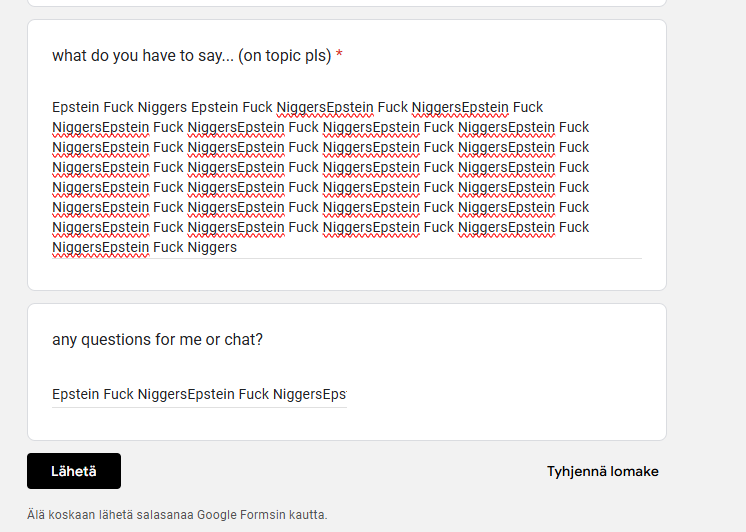Click the Tyhjennä lomake clear form link
This screenshot has height=532, width=746.
(x=602, y=471)
